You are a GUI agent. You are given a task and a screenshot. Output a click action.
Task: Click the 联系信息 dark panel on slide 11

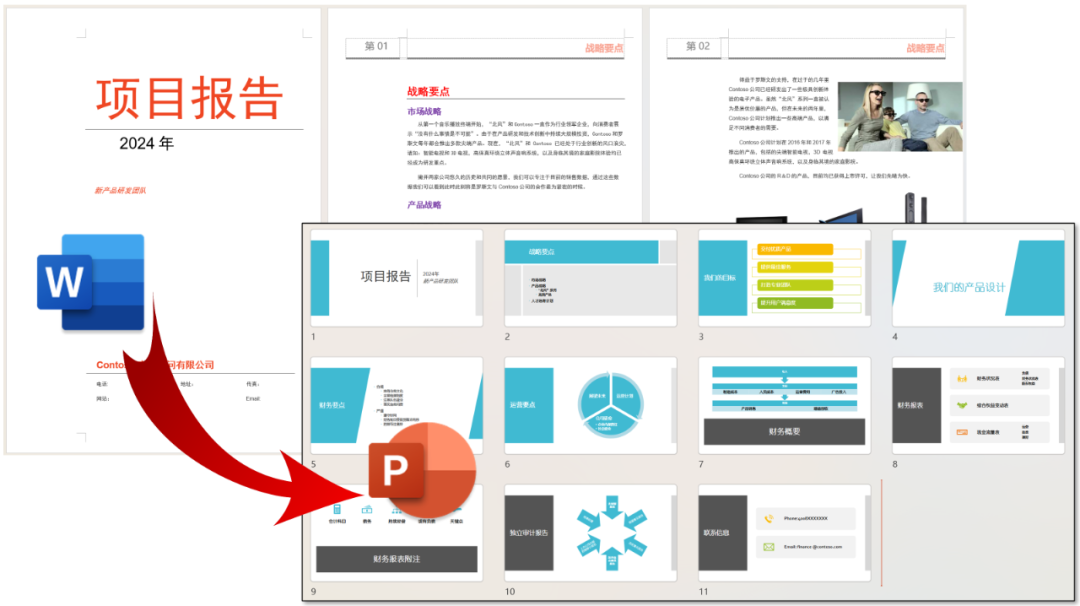click(723, 533)
